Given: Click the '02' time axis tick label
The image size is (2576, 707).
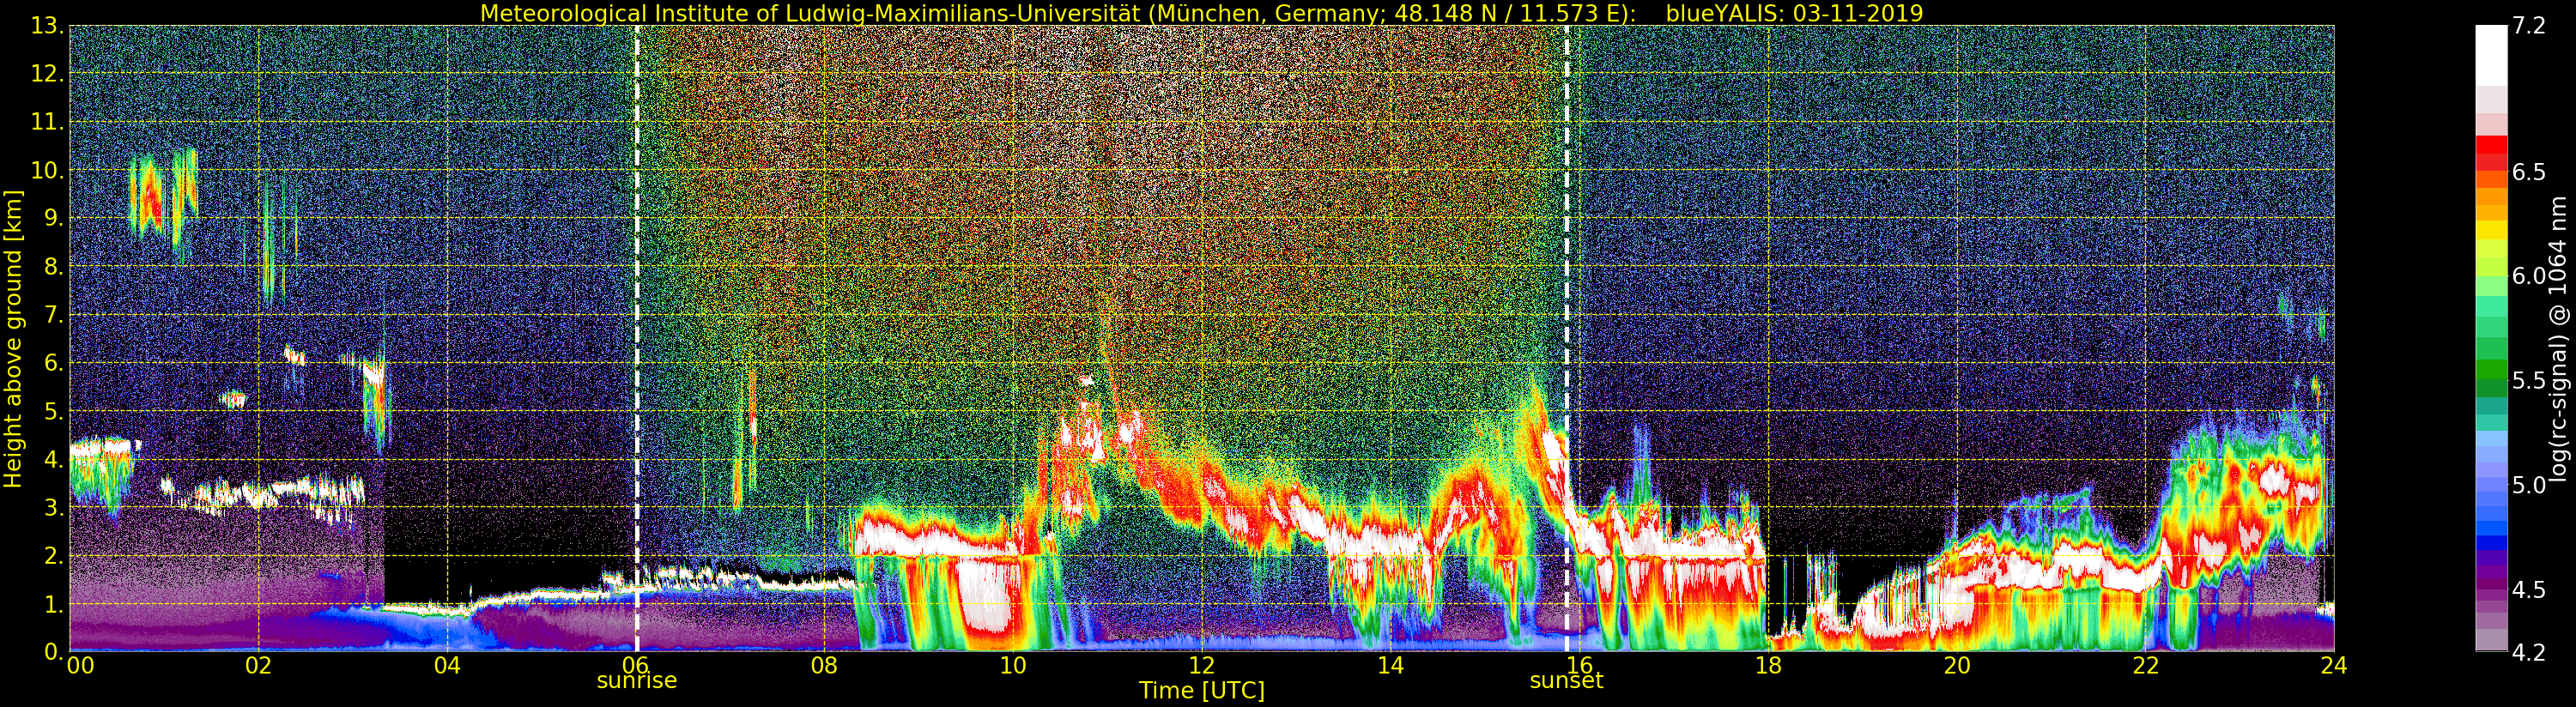Looking at the screenshot, I should coord(259,667).
